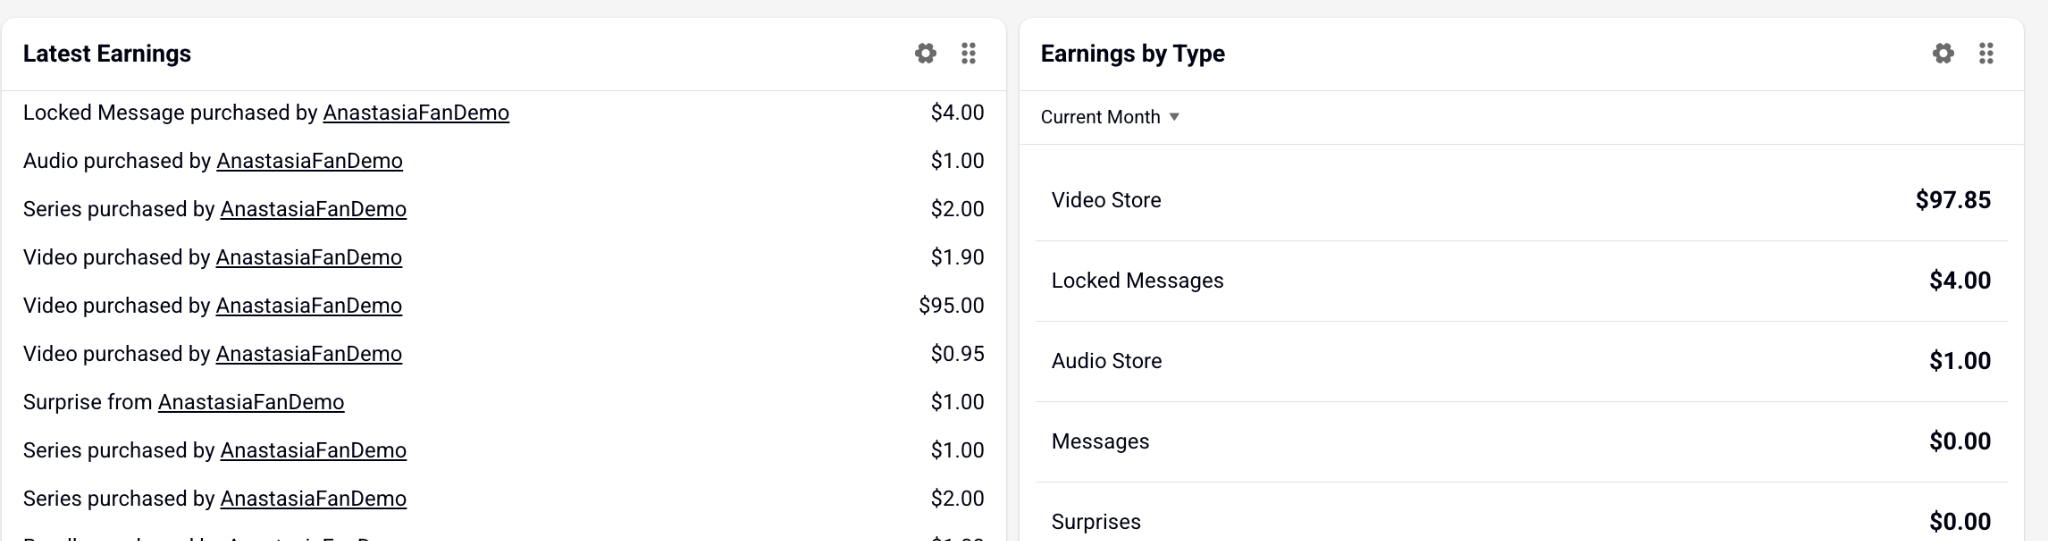The height and width of the screenshot is (541, 2048).
Task: Open AnastasiaFanDemo link on Audio purchased row
Action: pyautogui.click(x=310, y=161)
